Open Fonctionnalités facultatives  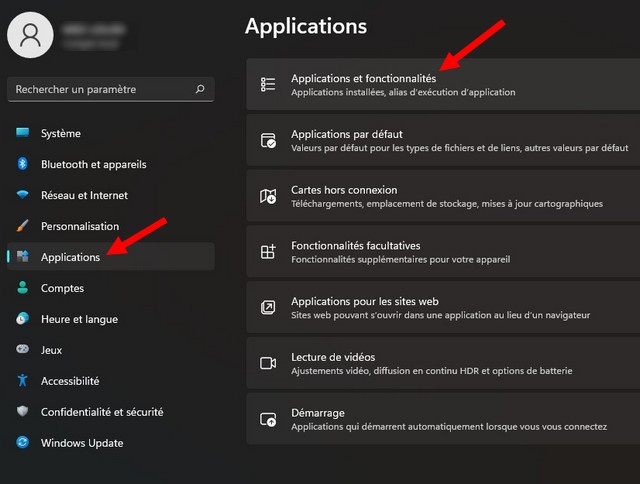[x=443, y=251]
